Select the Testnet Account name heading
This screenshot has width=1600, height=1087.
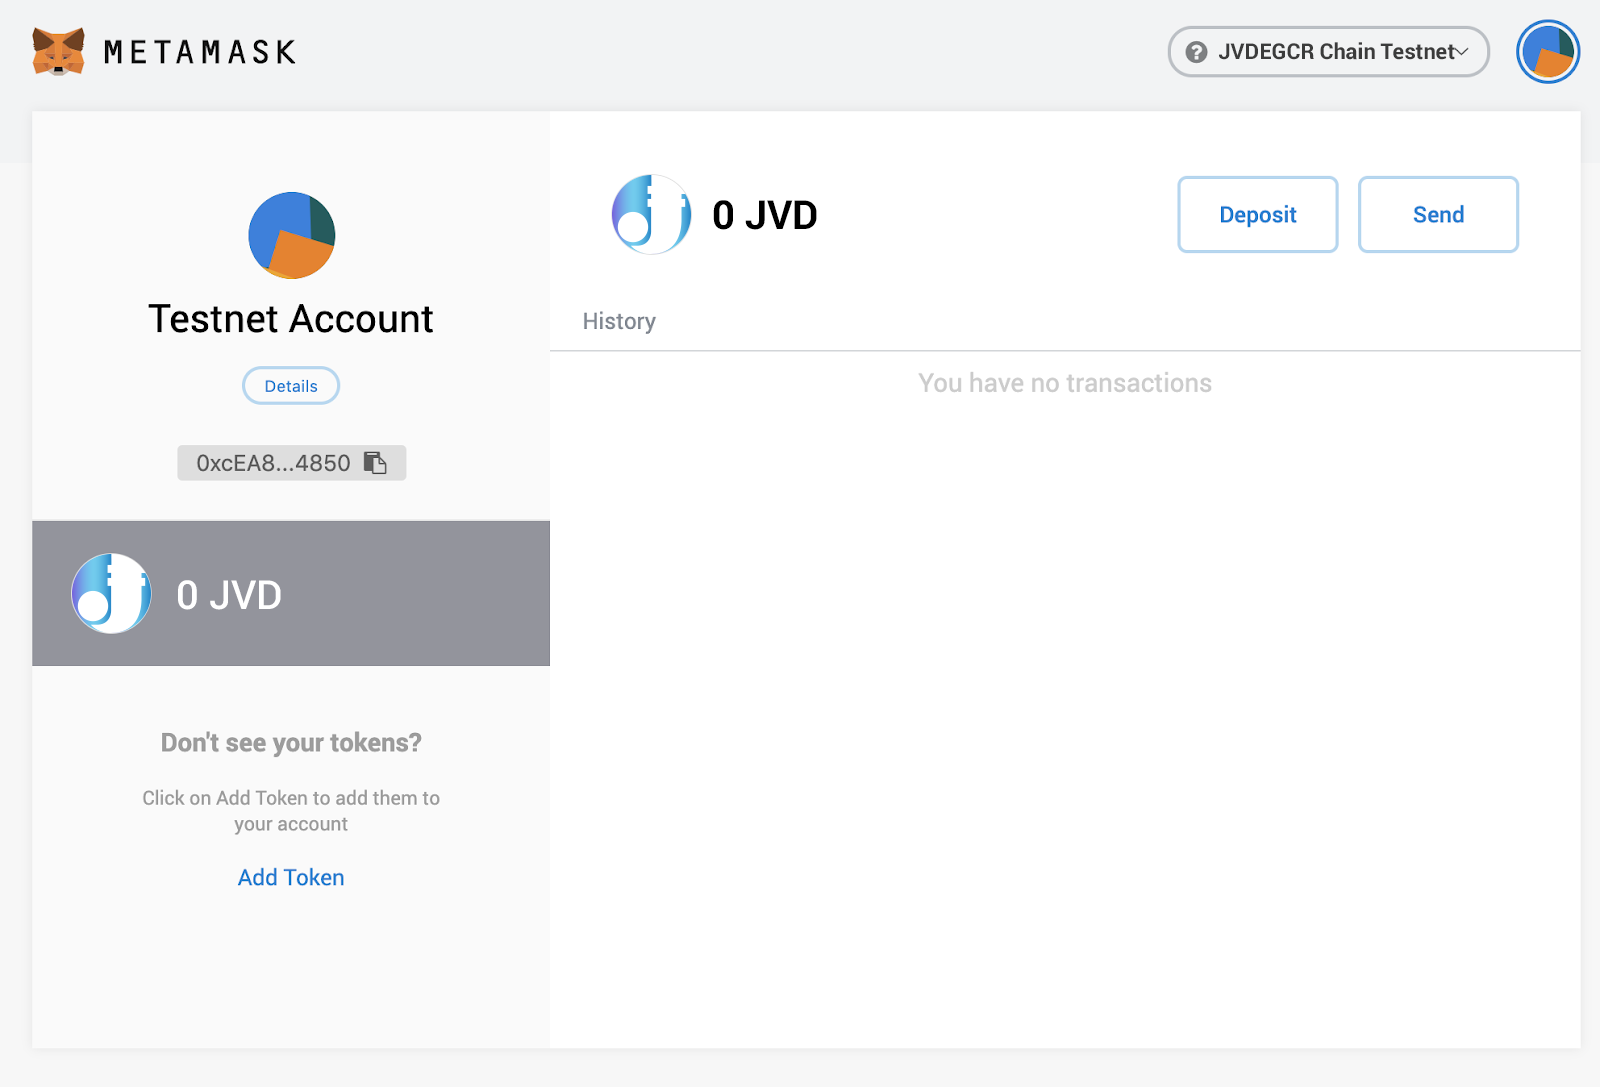click(291, 319)
